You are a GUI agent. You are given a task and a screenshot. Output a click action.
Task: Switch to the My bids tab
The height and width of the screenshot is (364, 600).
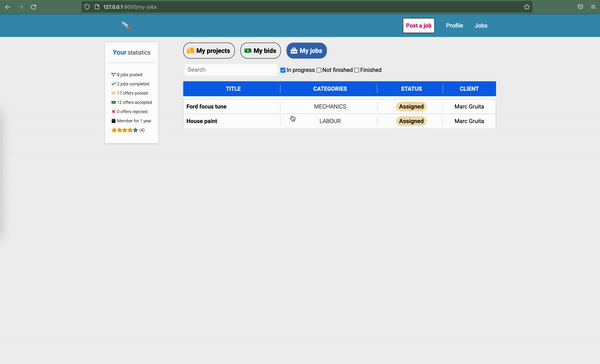click(260, 51)
